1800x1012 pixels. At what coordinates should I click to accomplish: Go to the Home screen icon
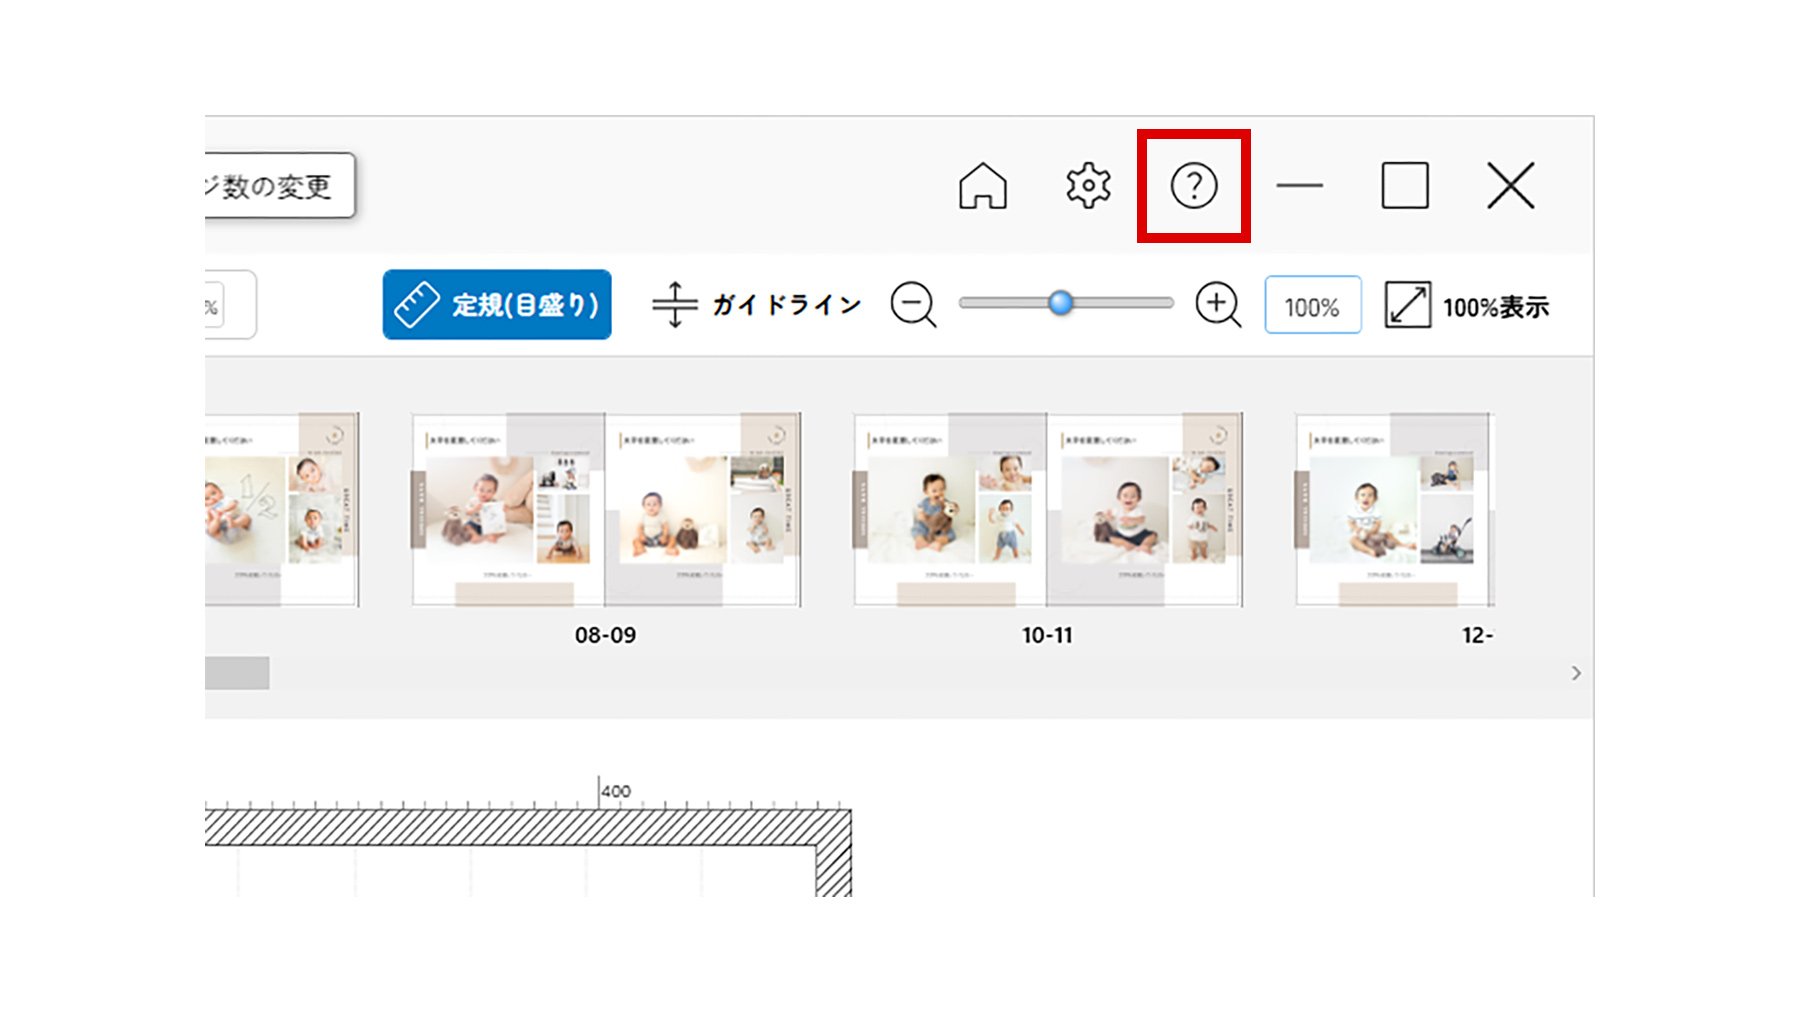(982, 186)
